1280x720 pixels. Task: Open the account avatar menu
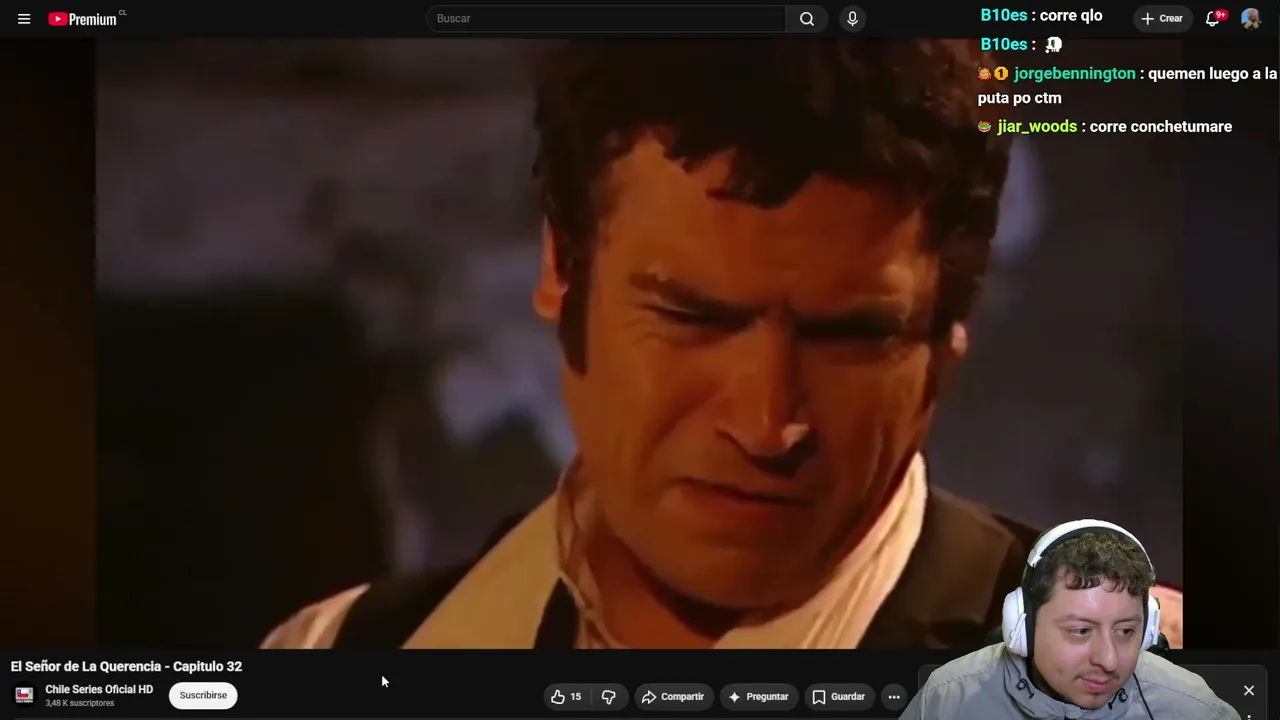pyautogui.click(x=1251, y=19)
